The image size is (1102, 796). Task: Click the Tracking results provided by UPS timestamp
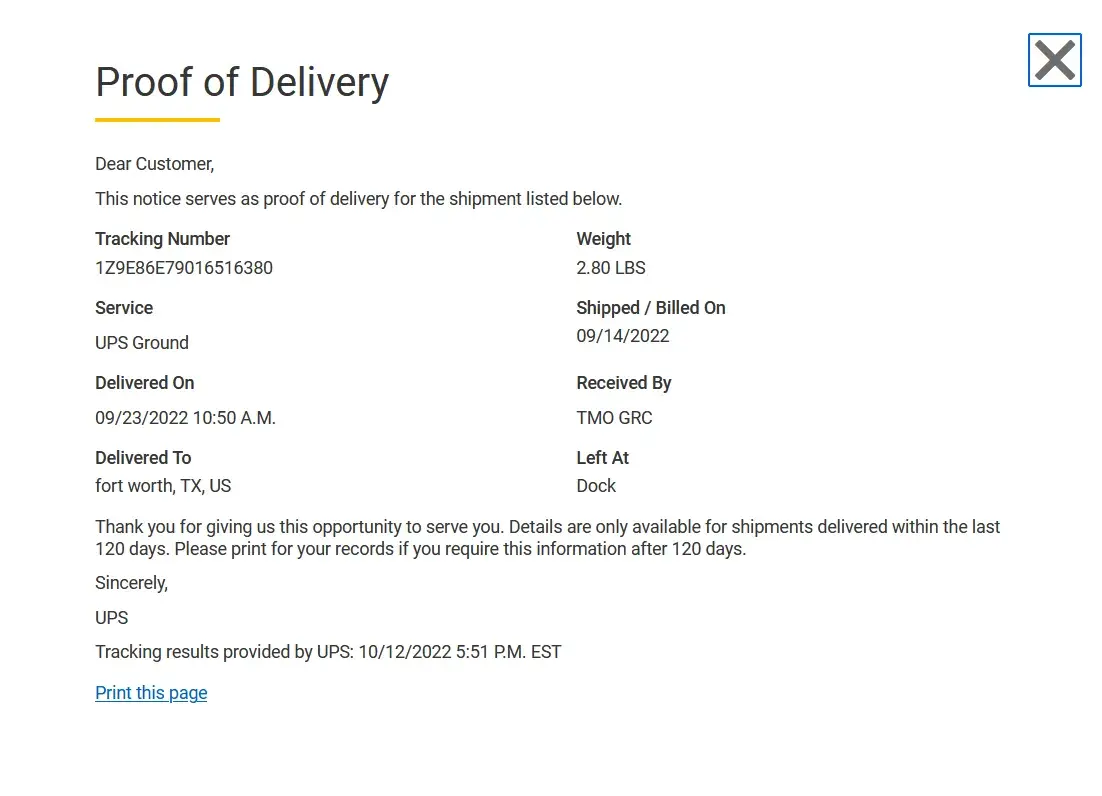[x=328, y=652]
